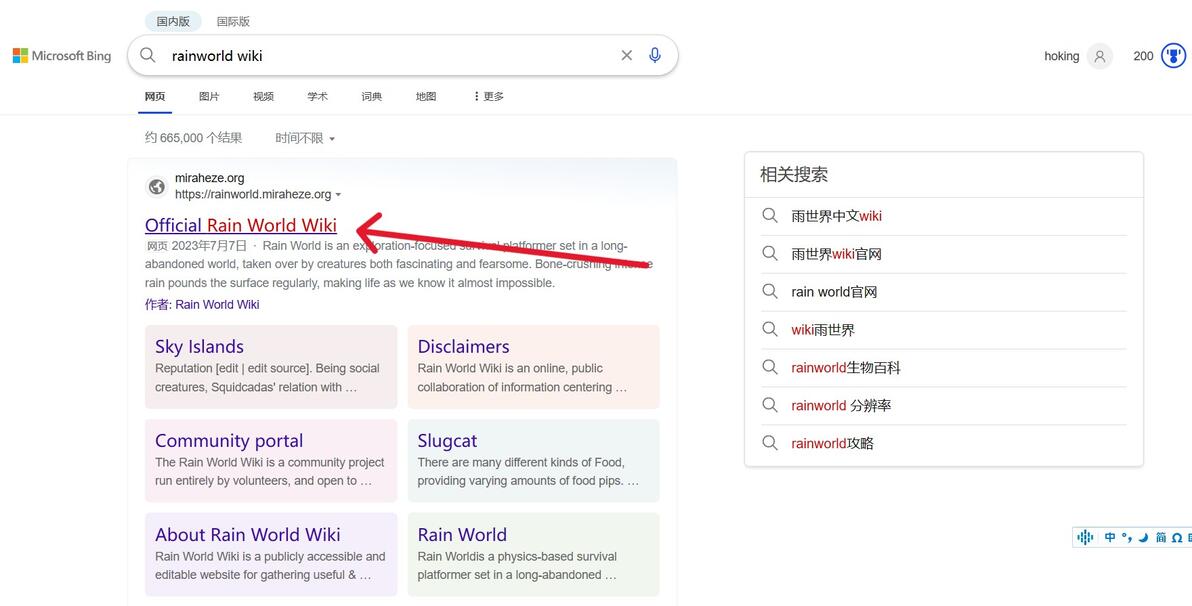Select the 视频 videos tab
Viewport: 1192px width, 606px height.
click(x=264, y=97)
